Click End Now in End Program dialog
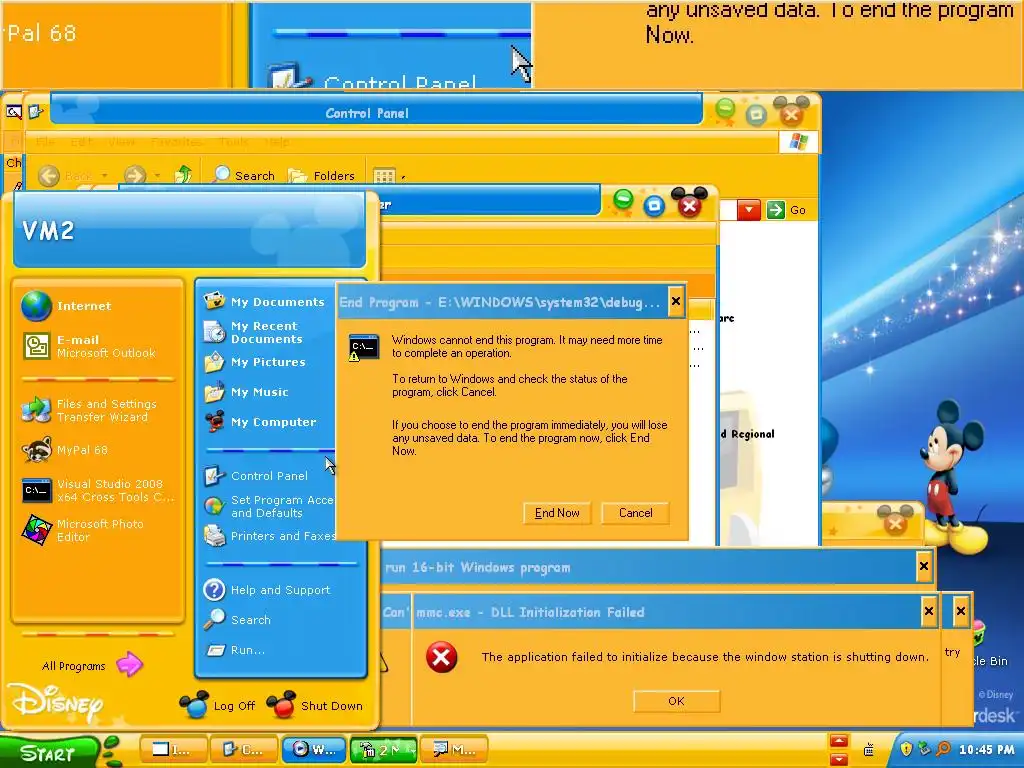 coord(556,513)
